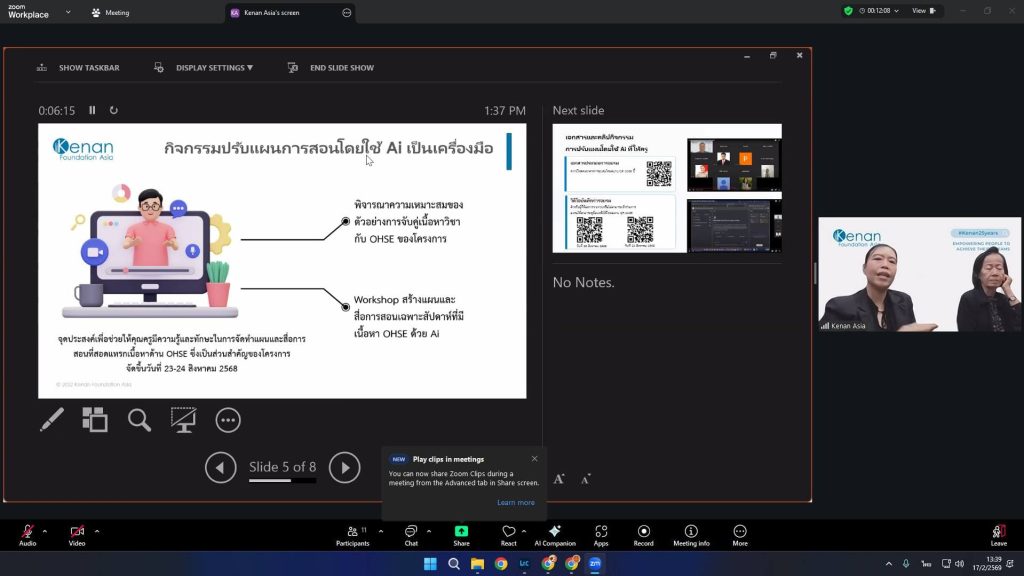Screen dimensions: 1024x576
Task: Select the pen and laser pointer tool
Action: pos(51,420)
